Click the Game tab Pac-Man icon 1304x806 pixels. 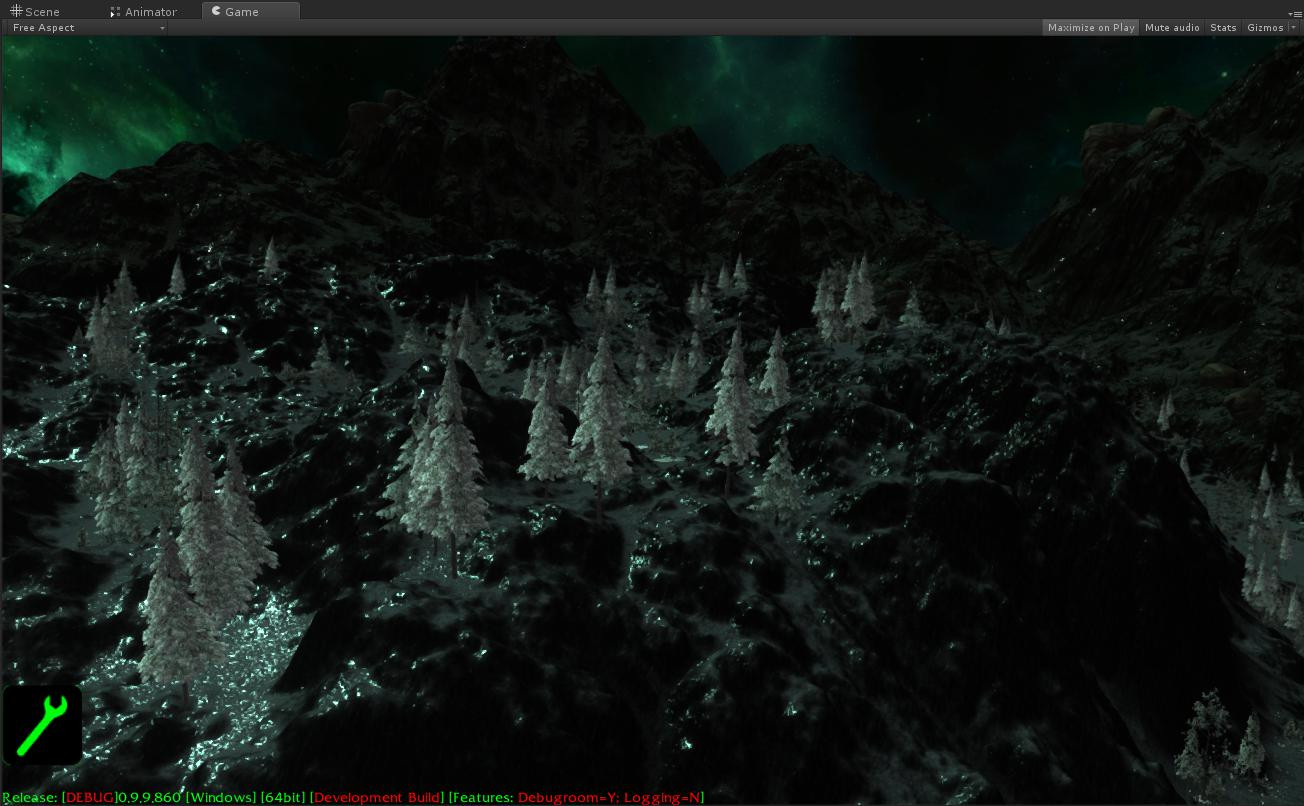[216, 11]
